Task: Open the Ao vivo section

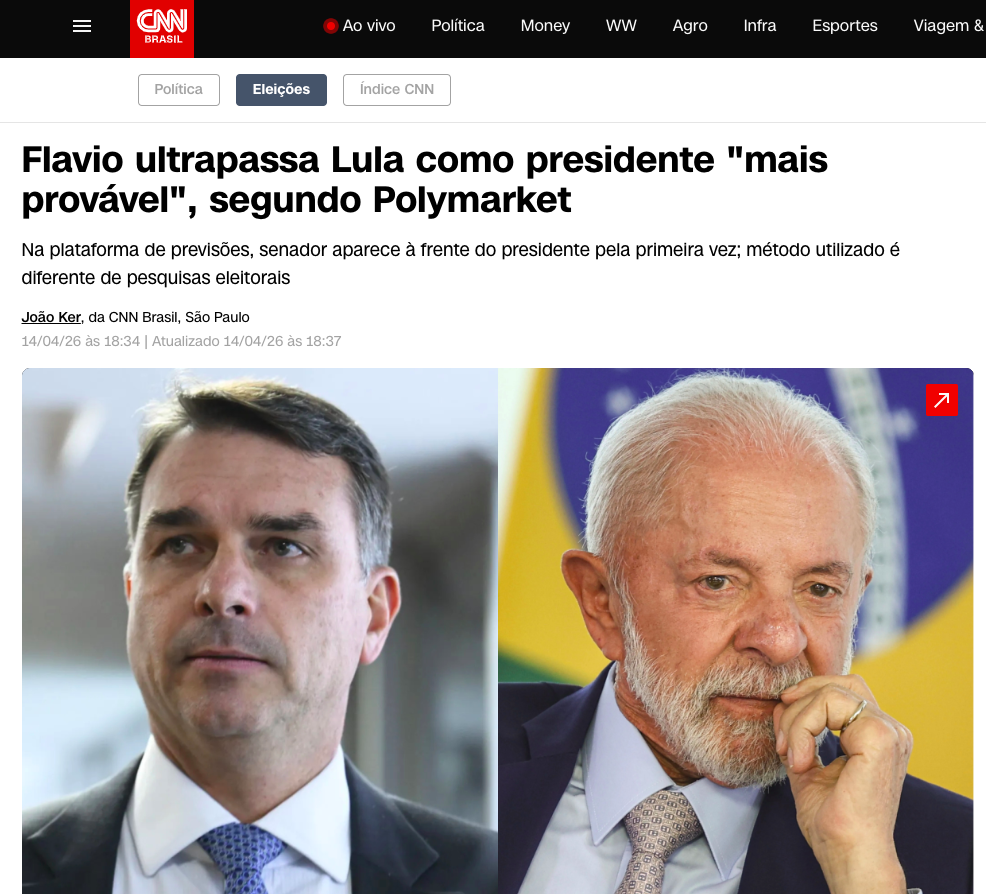Action: [x=368, y=26]
